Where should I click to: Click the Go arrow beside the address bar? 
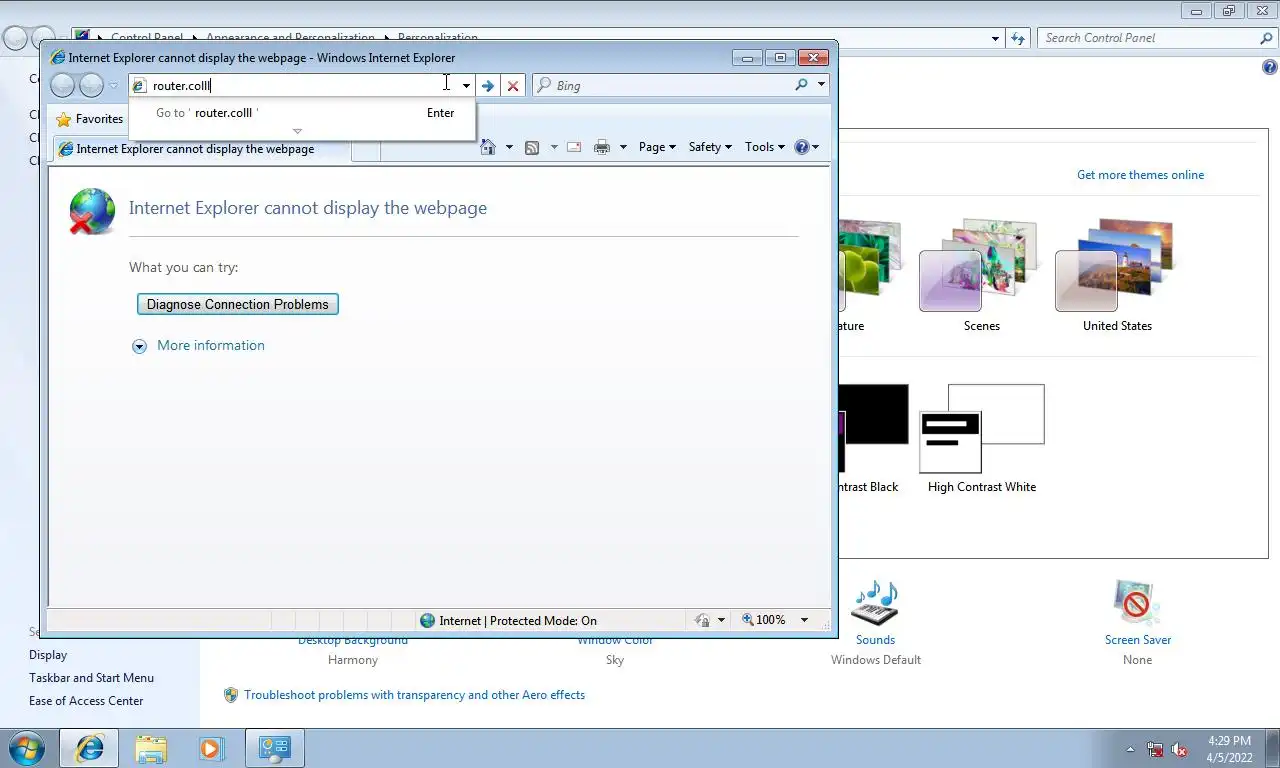(487, 86)
